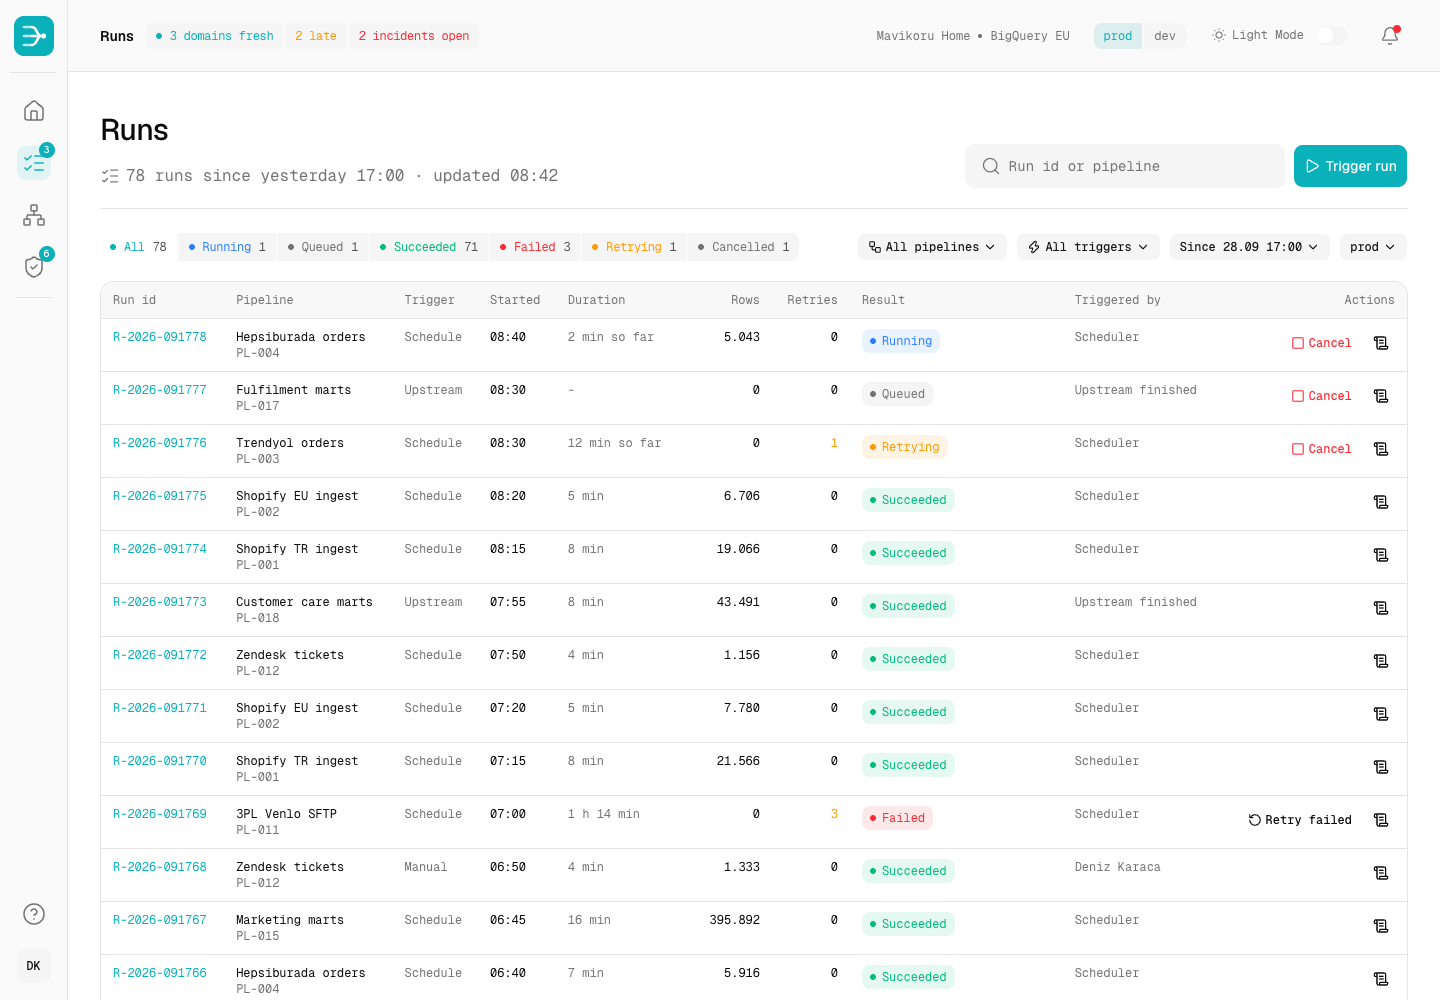
Task: Open logs icon for run R-2026-091776
Action: click(x=1381, y=449)
